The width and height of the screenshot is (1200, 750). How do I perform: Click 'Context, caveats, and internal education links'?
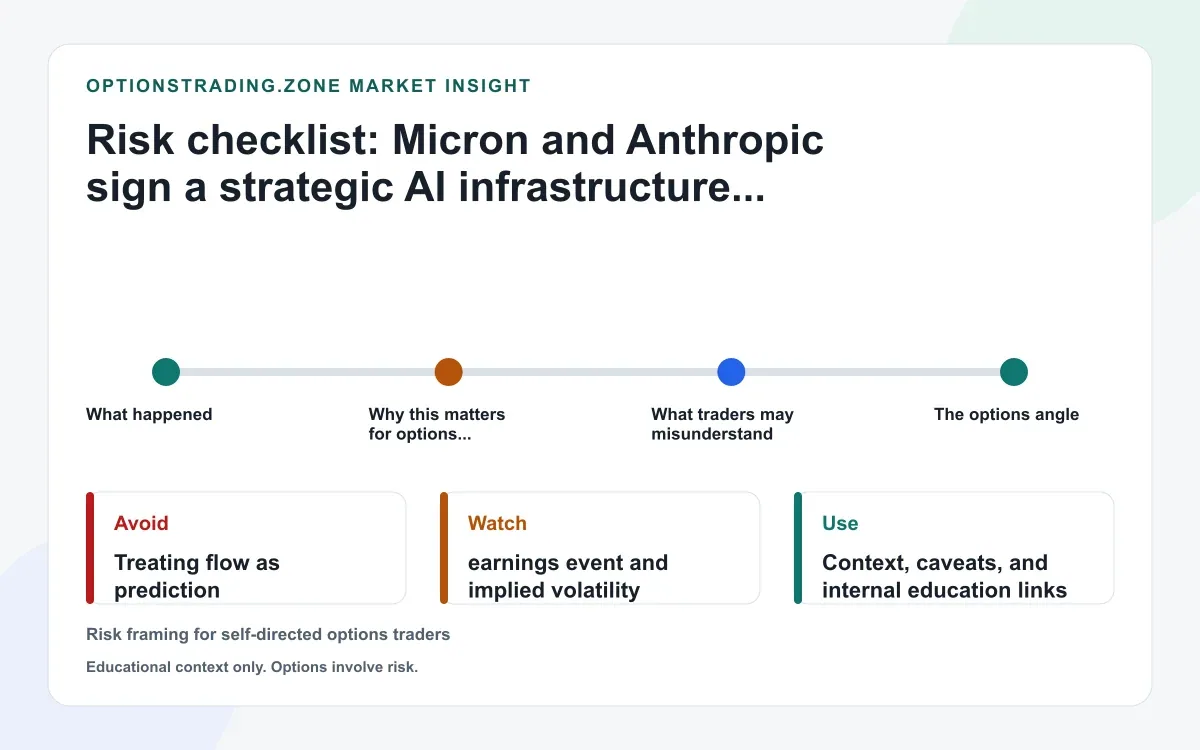coord(944,576)
